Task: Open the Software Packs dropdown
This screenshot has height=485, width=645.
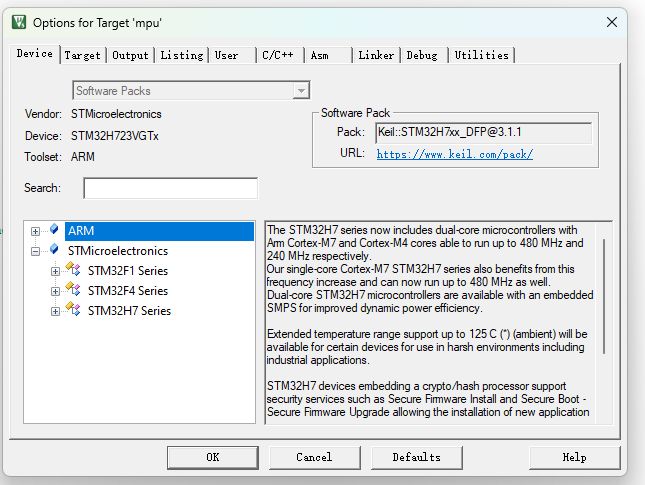Action: pos(301,91)
